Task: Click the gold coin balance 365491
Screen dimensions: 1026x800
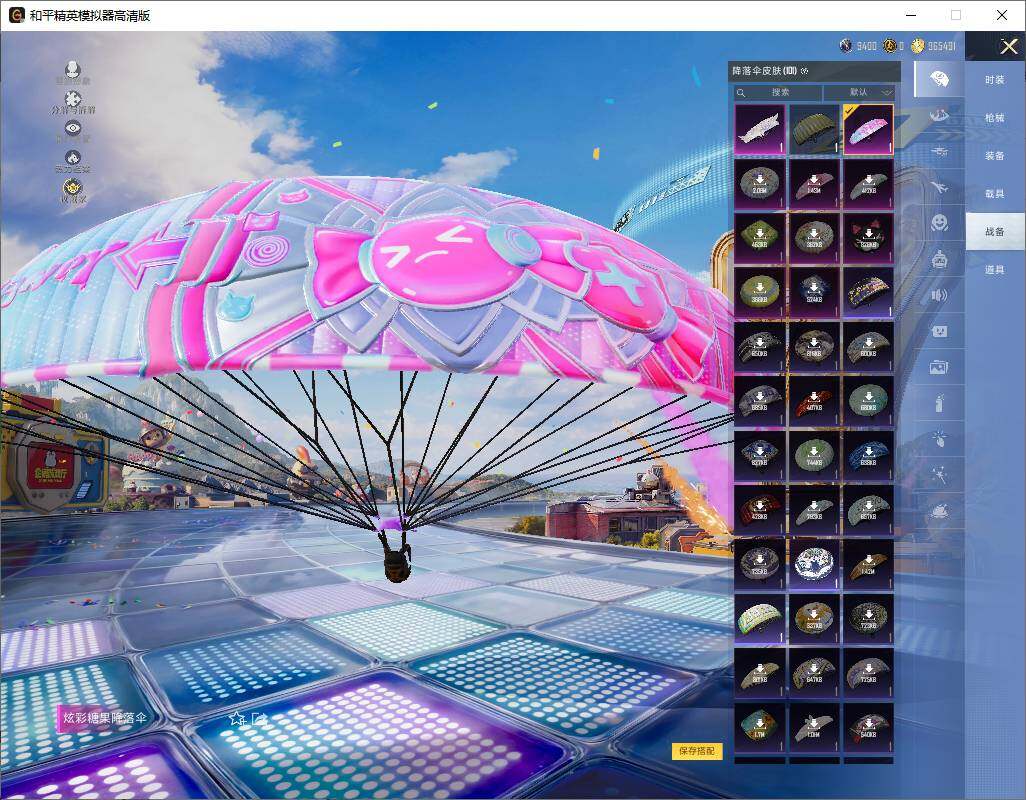Action: click(942, 46)
